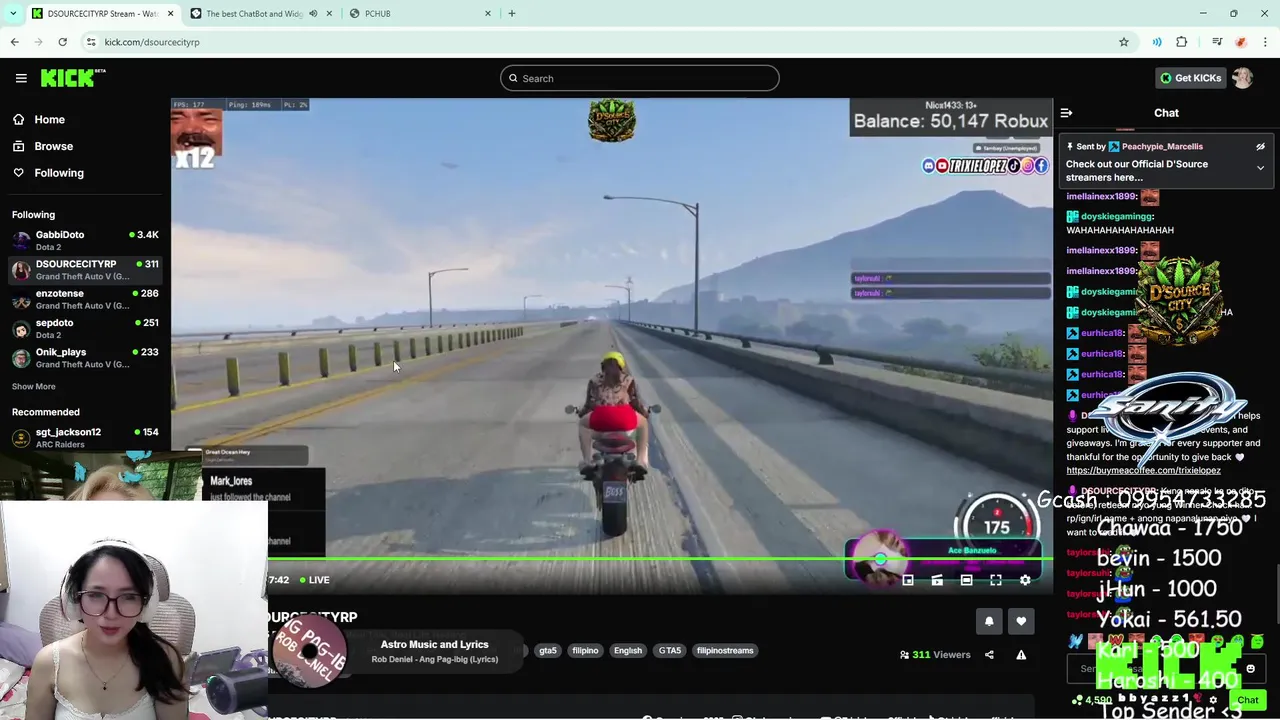The image size is (1280, 720).
Task: Open the chat emote picker
Action: tap(1250, 669)
